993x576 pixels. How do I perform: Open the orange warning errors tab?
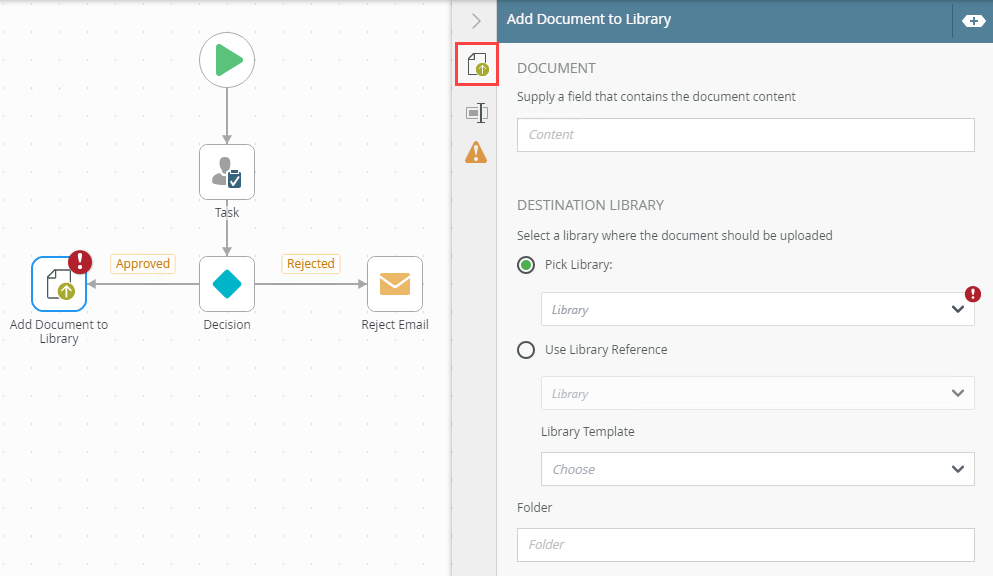[x=476, y=152]
